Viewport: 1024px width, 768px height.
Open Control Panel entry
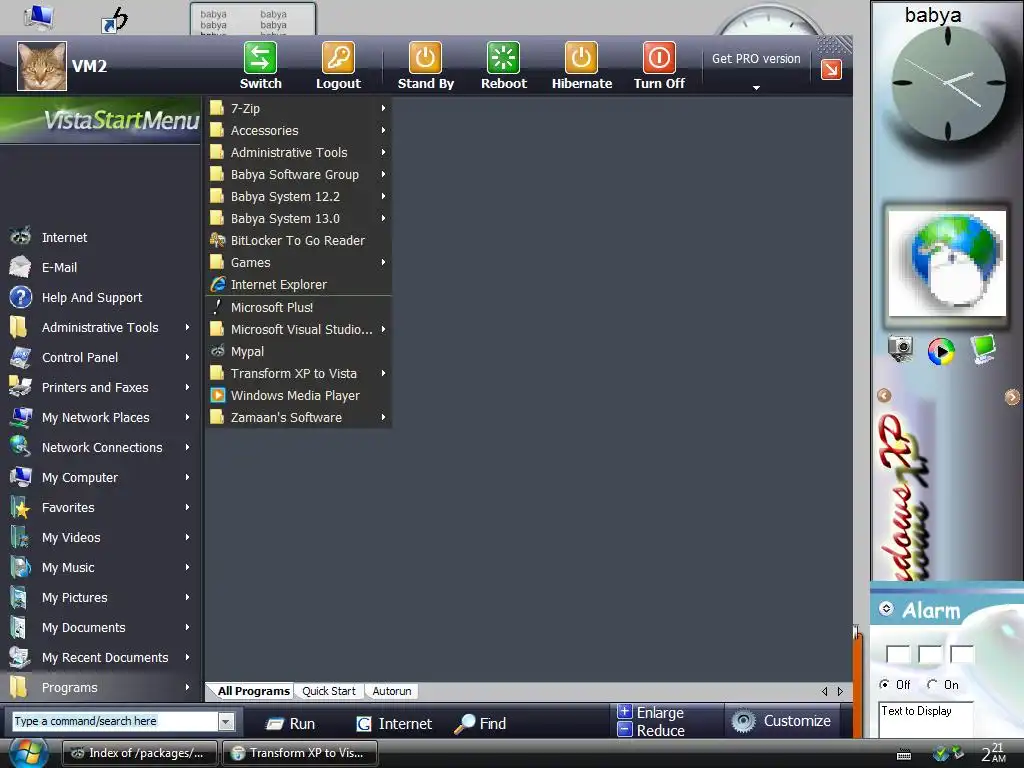click(x=80, y=357)
